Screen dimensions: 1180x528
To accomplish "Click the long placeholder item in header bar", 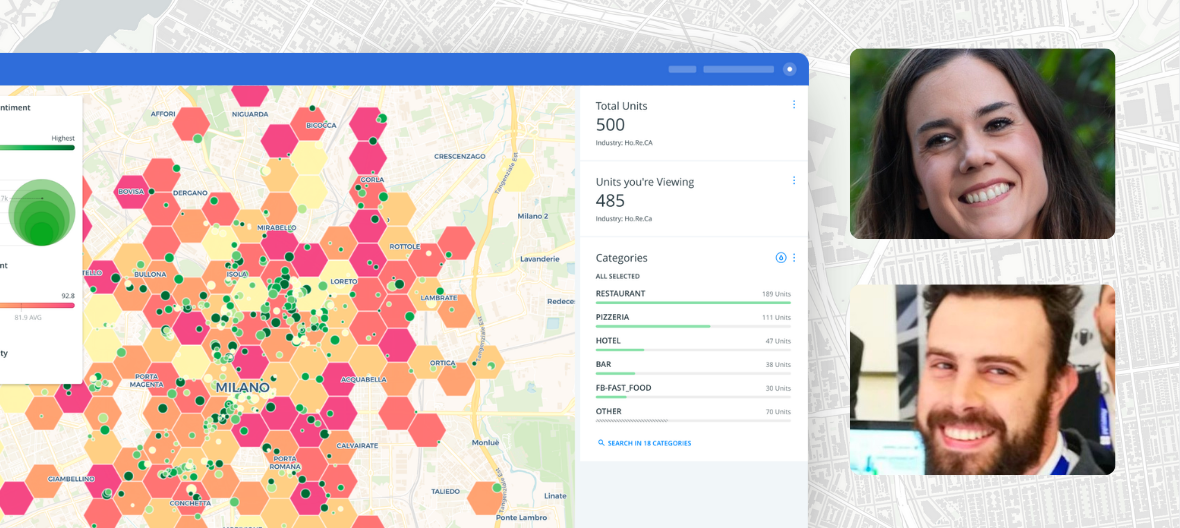I will [x=738, y=69].
